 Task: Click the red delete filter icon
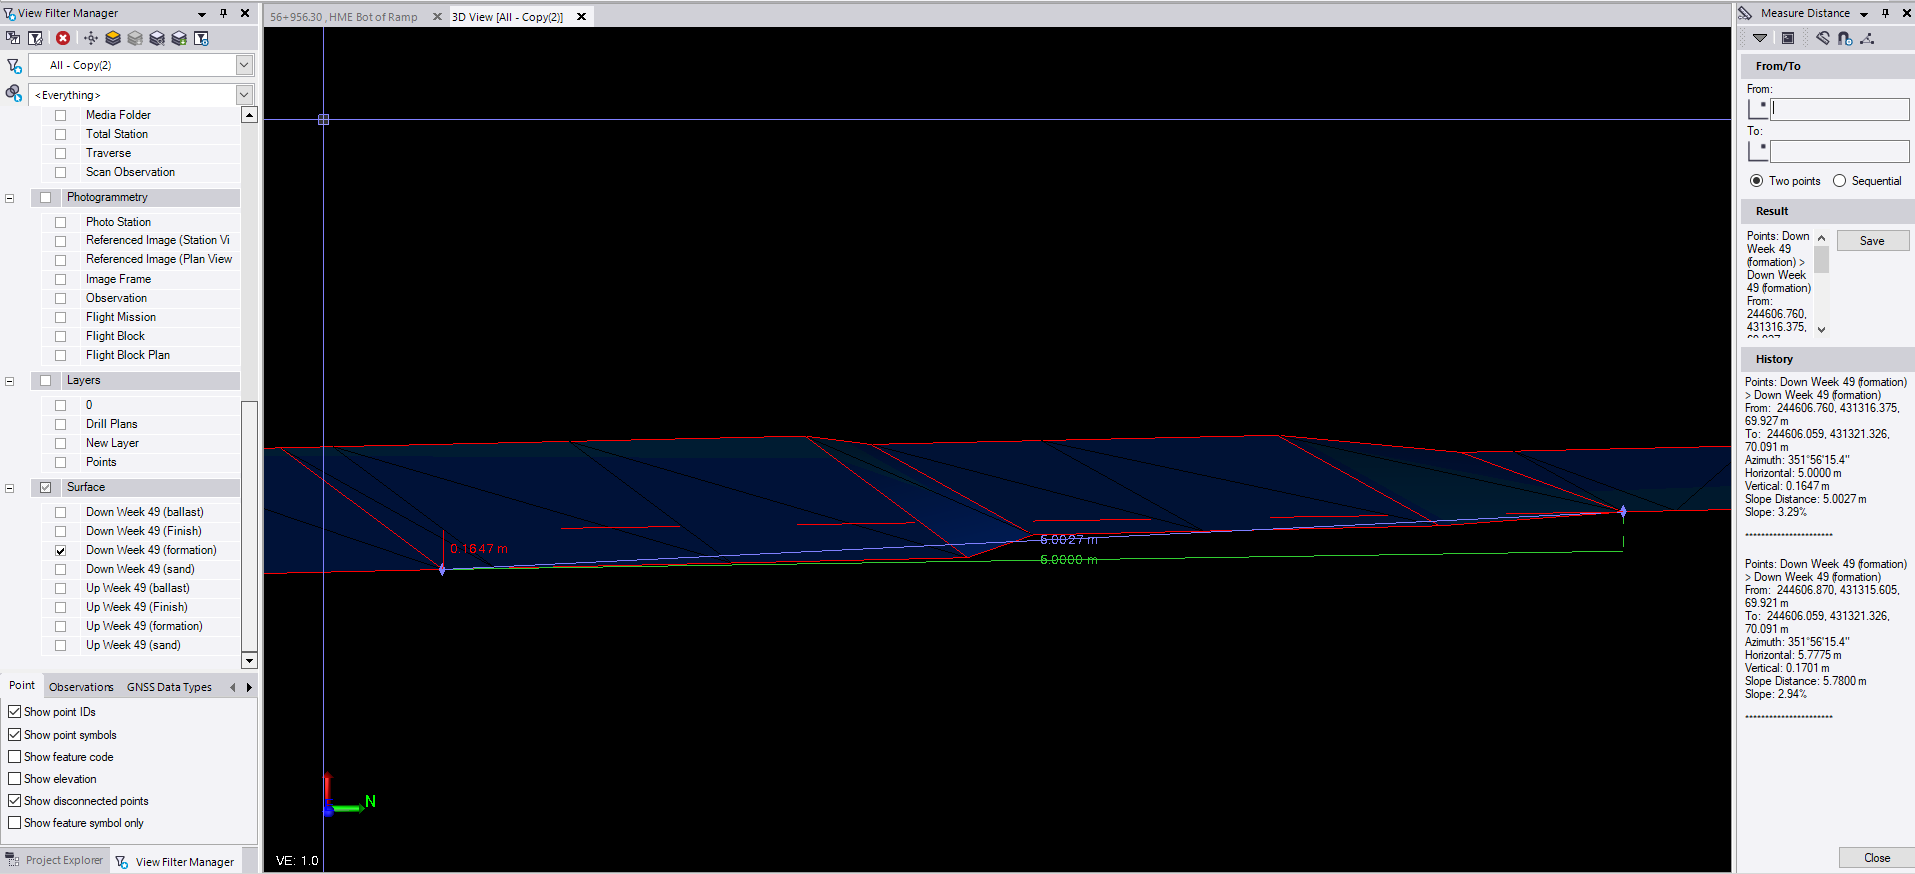point(63,38)
